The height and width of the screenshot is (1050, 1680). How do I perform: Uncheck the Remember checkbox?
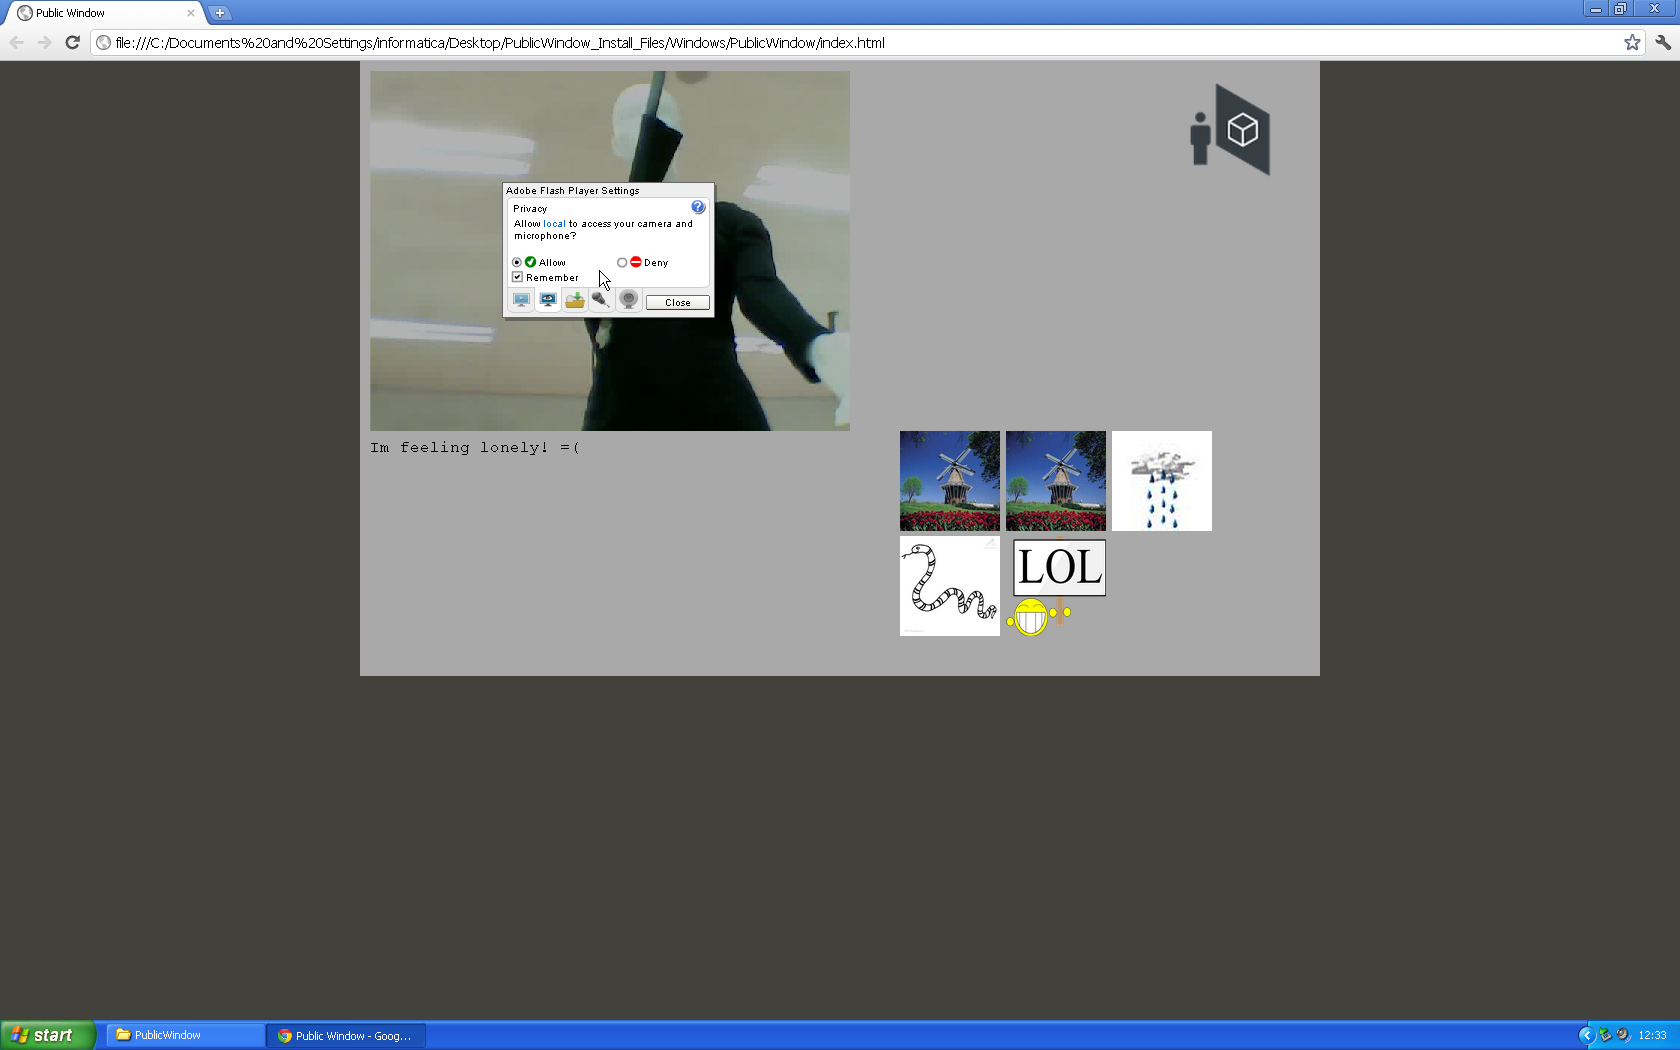pyautogui.click(x=517, y=277)
